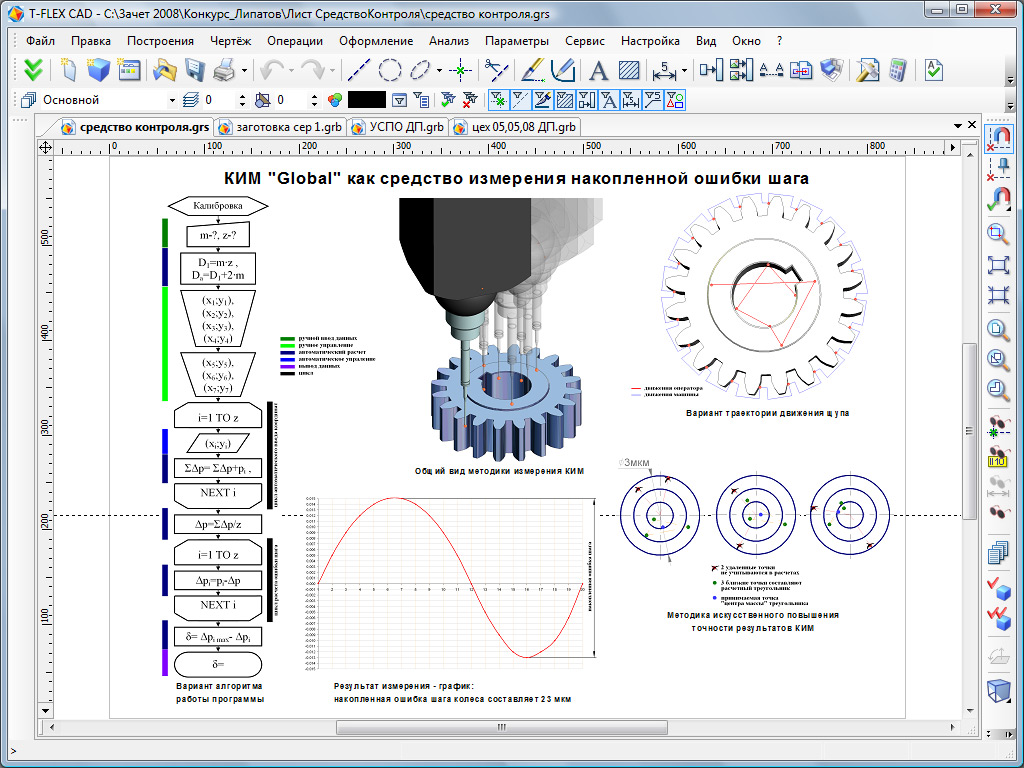Viewport: 1024px width, 768px height.
Task: Select the construction ellipse tool
Action: [x=421, y=70]
